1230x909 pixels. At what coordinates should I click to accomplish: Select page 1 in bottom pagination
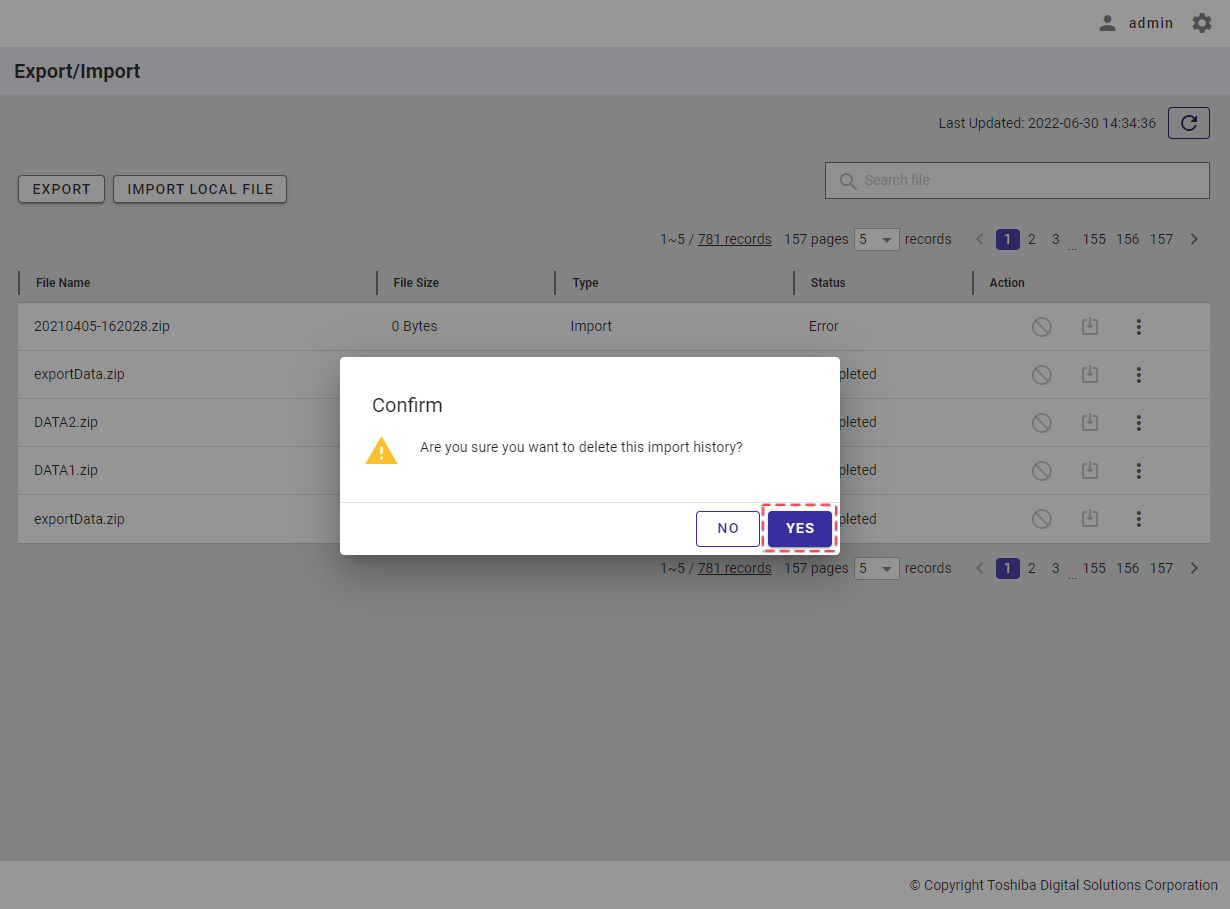click(1008, 568)
